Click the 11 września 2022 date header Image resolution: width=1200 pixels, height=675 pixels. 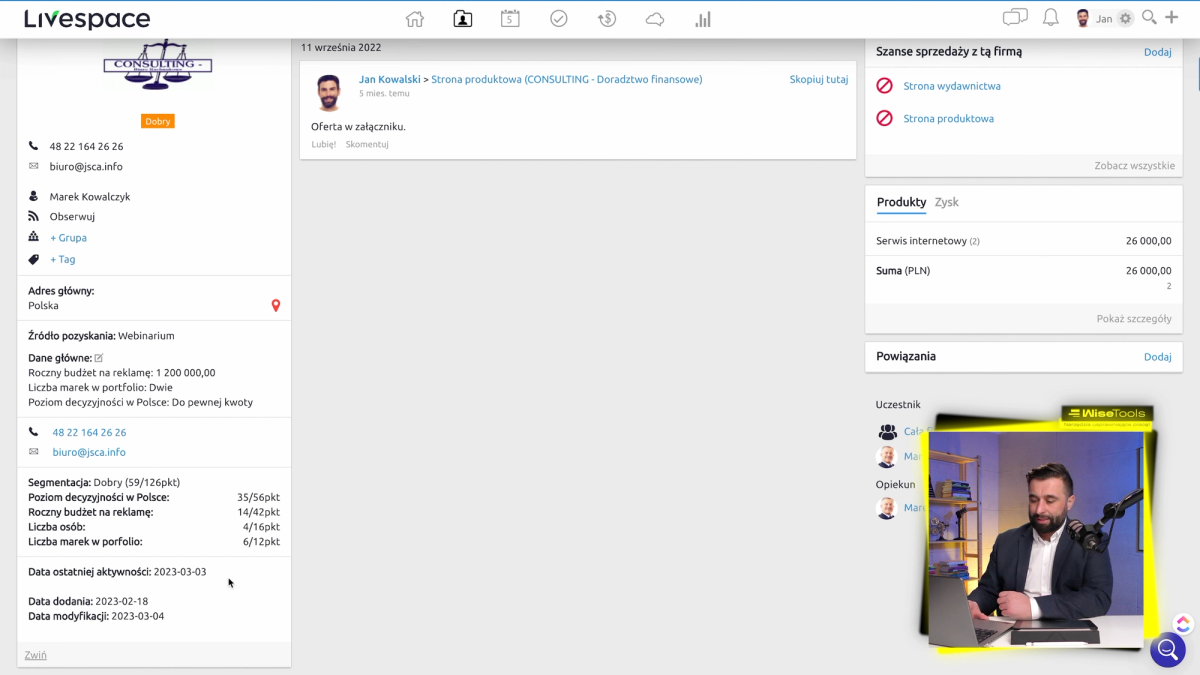(341, 47)
